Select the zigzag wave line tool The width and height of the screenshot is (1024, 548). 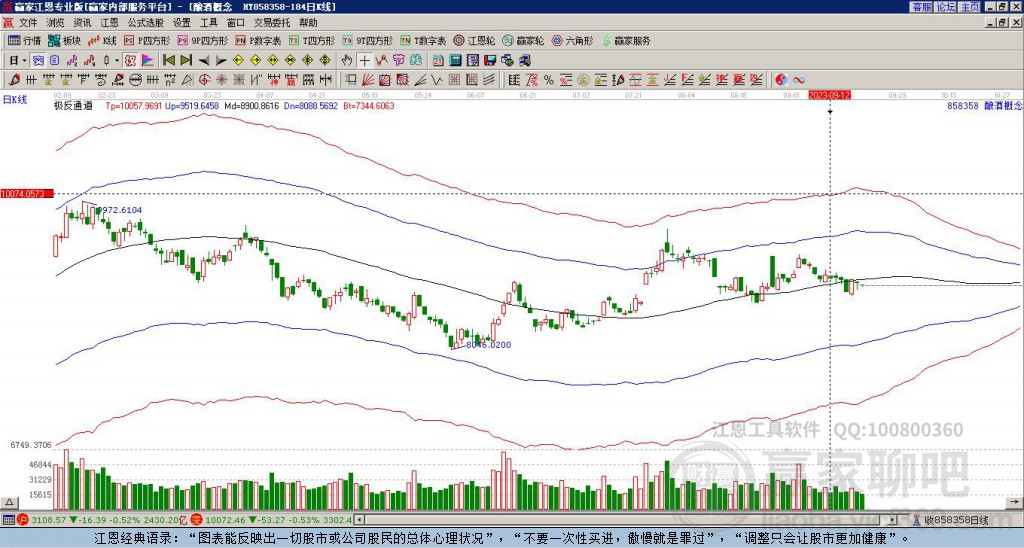point(437,80)
